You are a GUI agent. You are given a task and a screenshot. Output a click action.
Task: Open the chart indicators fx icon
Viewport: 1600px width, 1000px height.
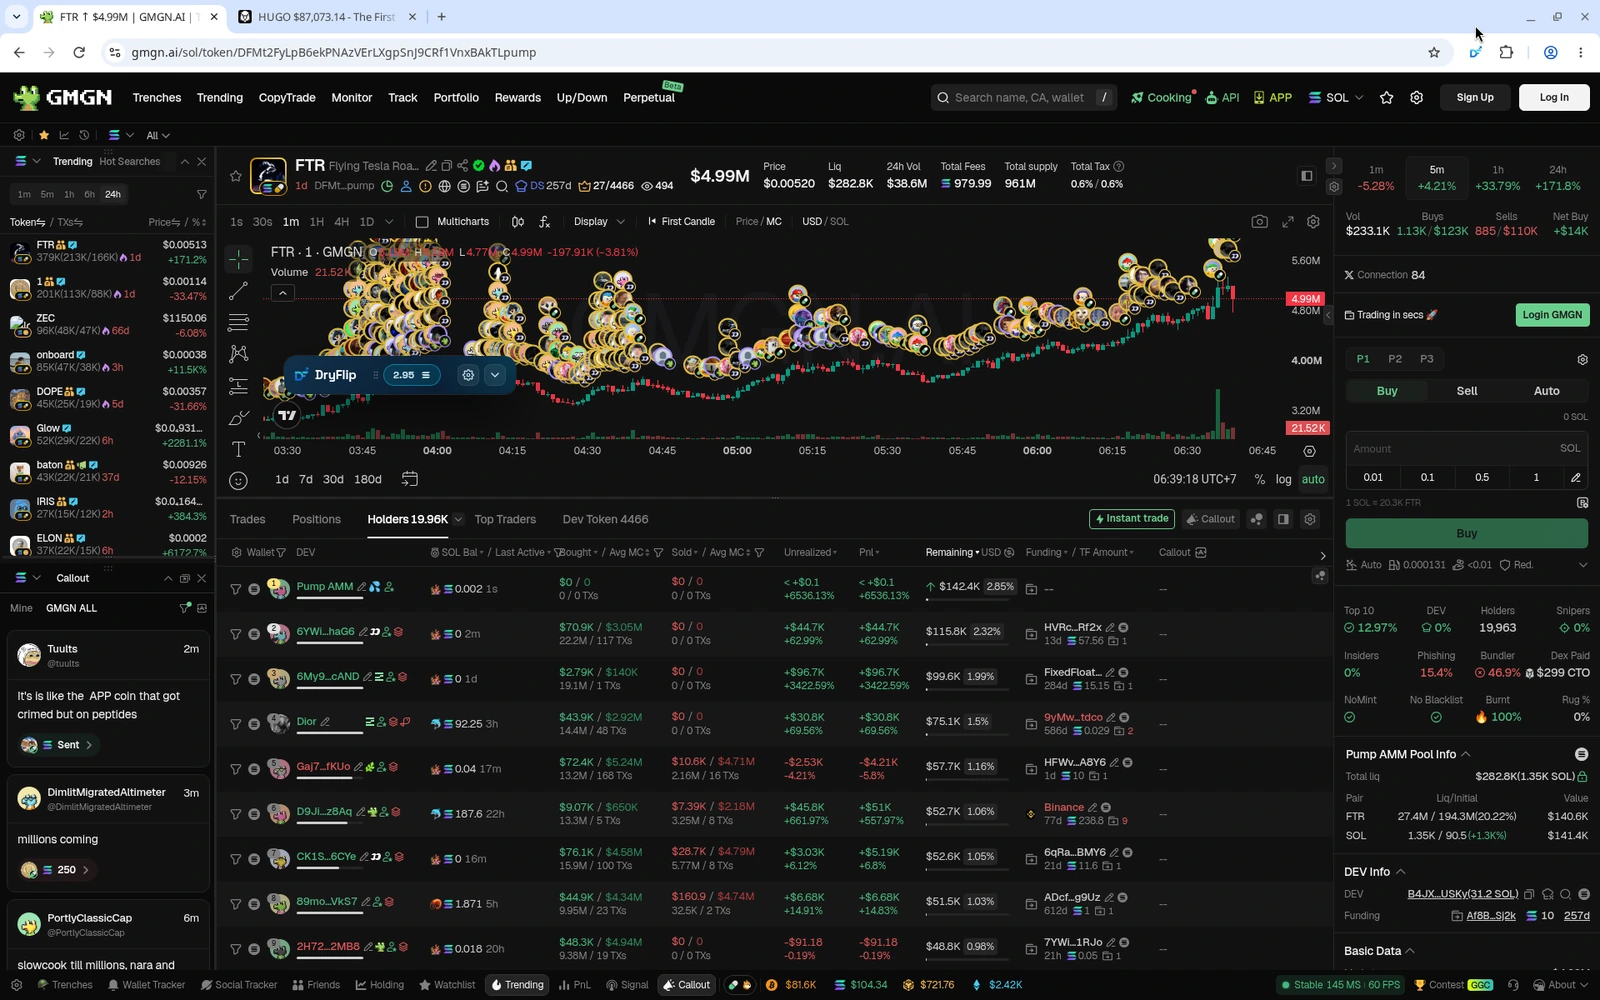coord(544,222)
